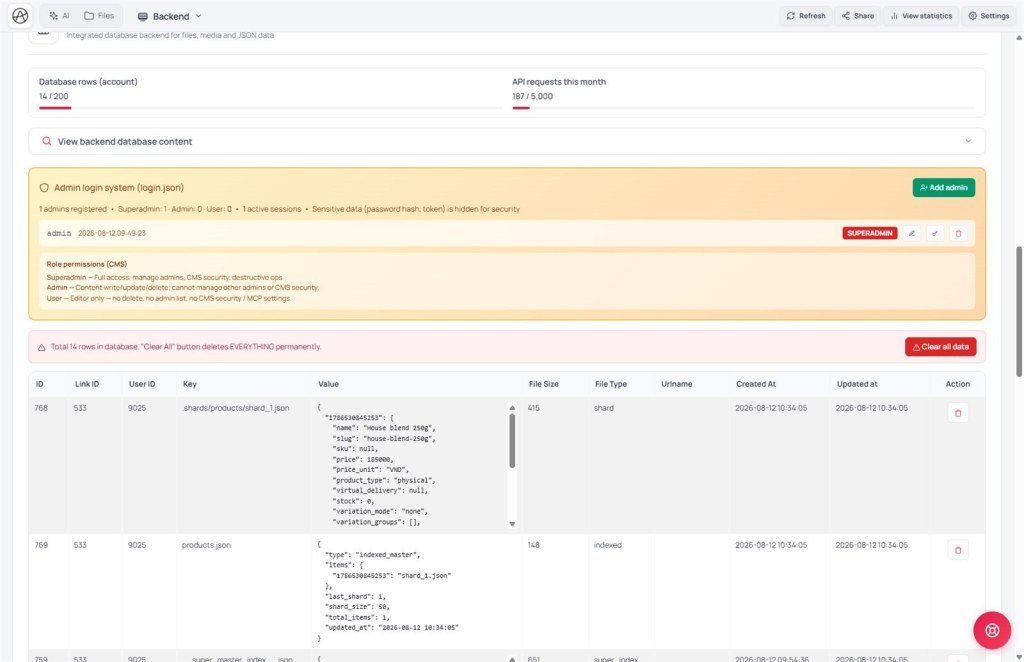
Task: Click the admin username text
Action: (x=59, y=233)
